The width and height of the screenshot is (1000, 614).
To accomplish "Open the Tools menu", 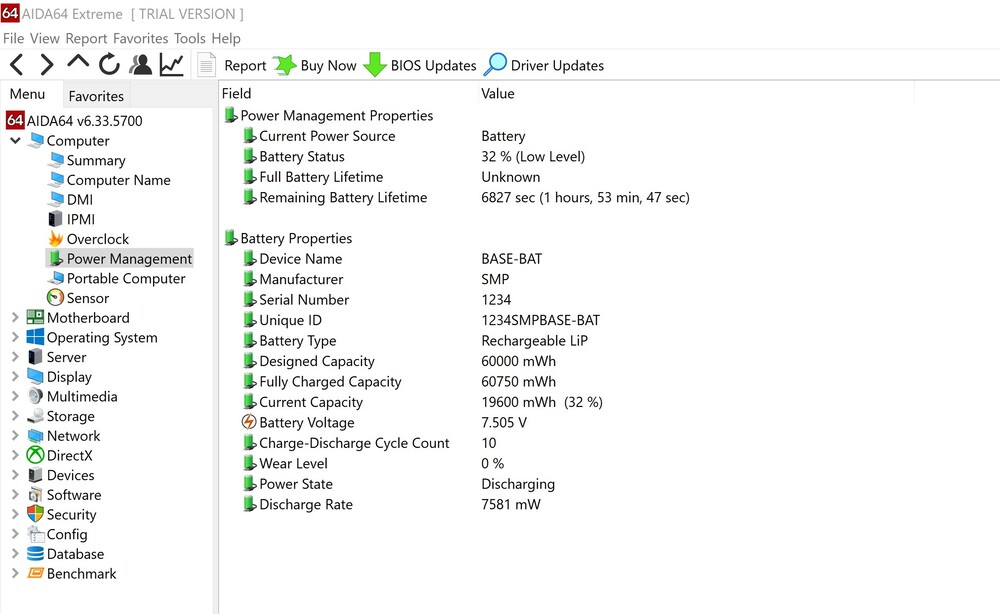I will click(x=189, y=38).
